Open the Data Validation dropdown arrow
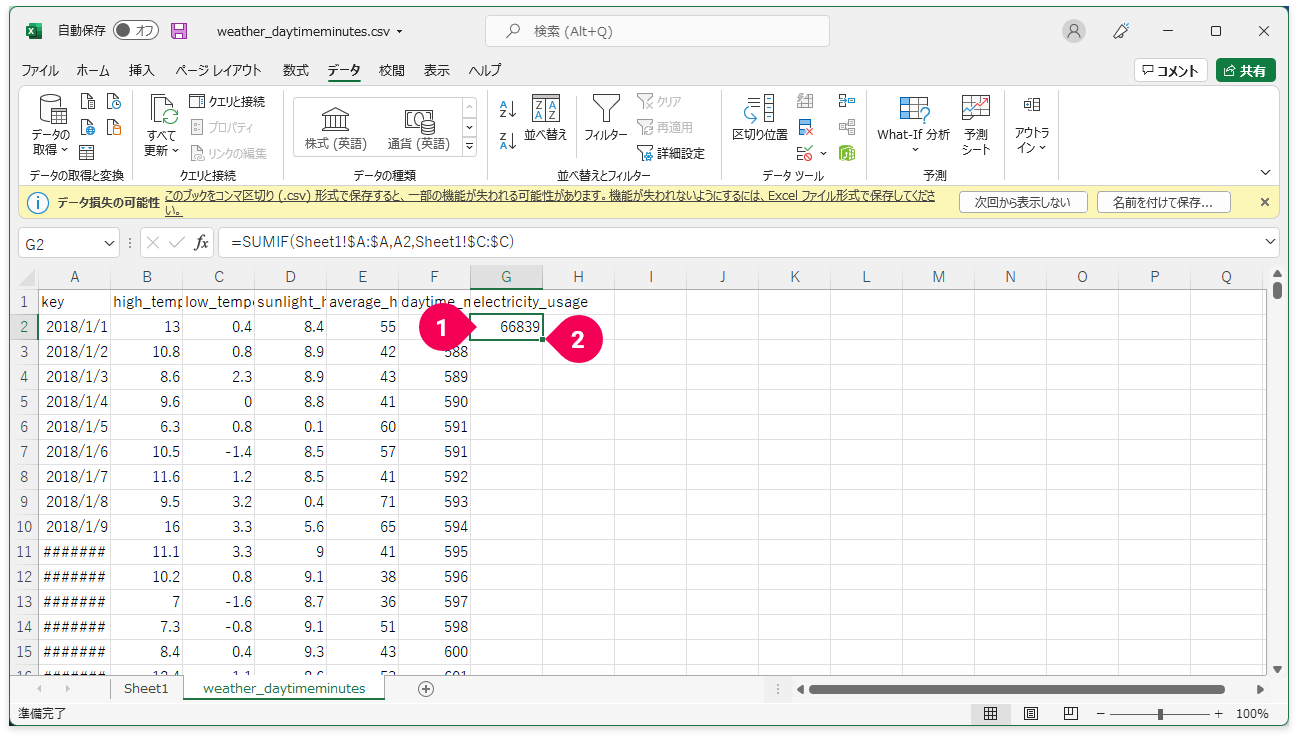 824,153
